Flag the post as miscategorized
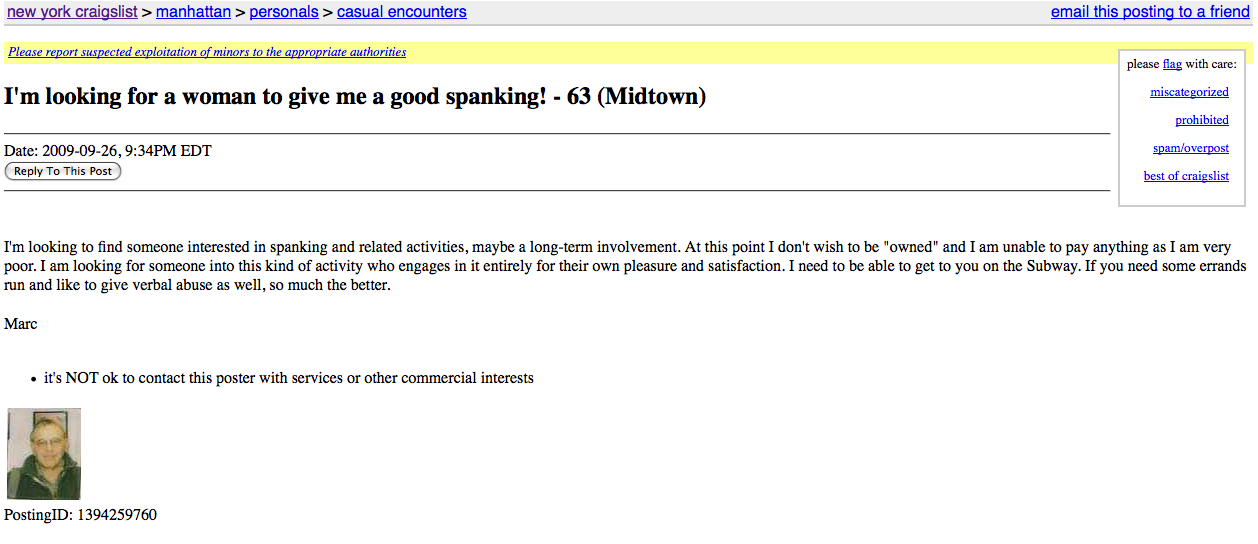Image resolution: width=1258 pixels, height=544 pixels. pos(1189,92)
